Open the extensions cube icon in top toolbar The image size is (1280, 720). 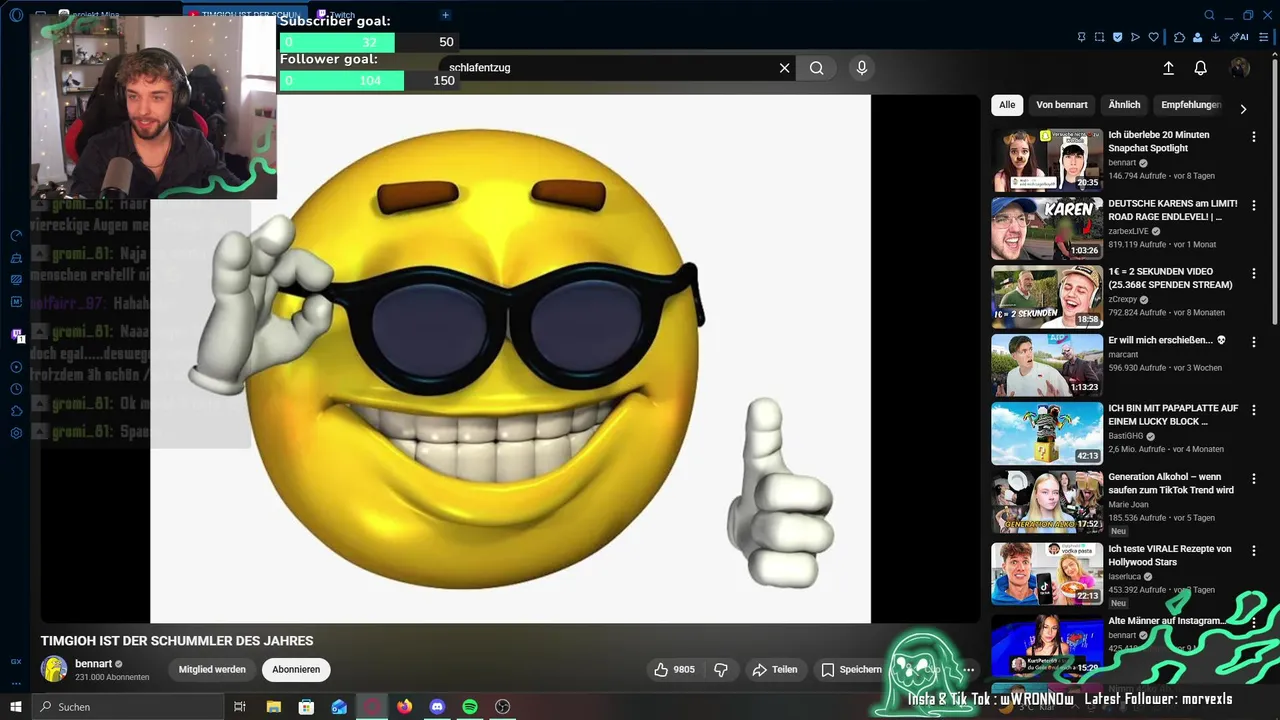pyautogui.click(x=1179, y=37)
